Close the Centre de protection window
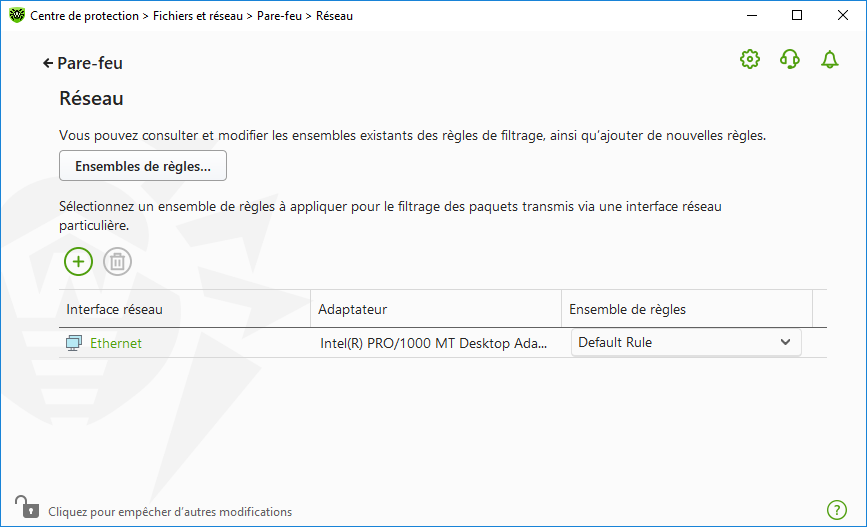 (843, 15)
